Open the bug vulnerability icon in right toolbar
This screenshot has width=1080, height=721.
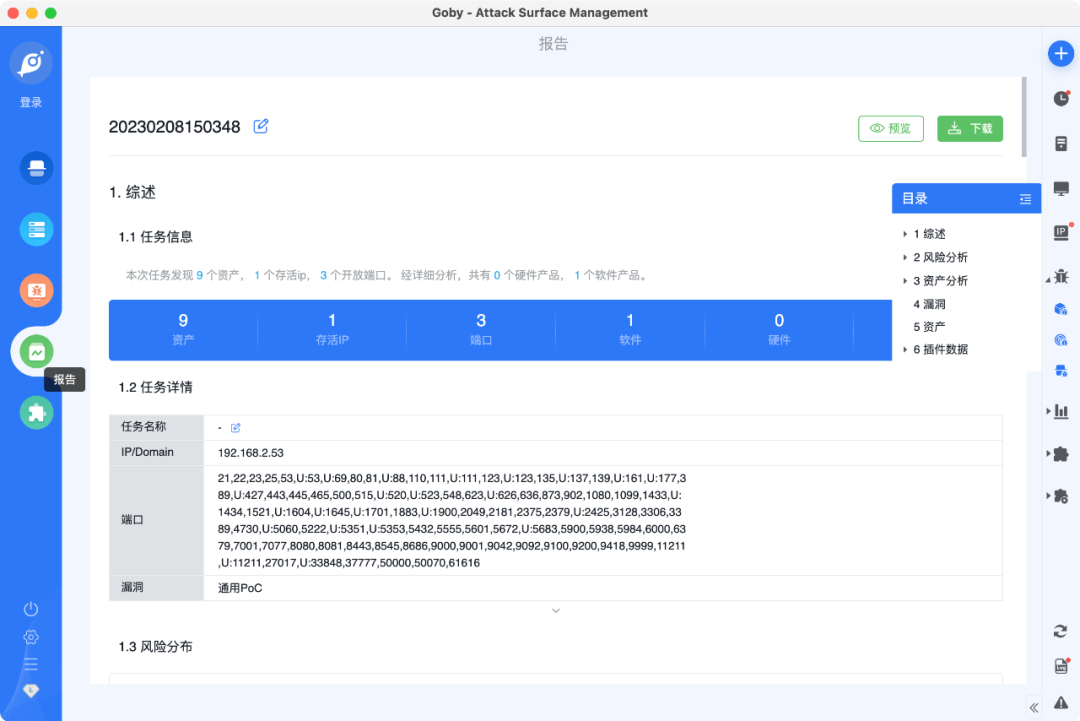pos(1061,276)
